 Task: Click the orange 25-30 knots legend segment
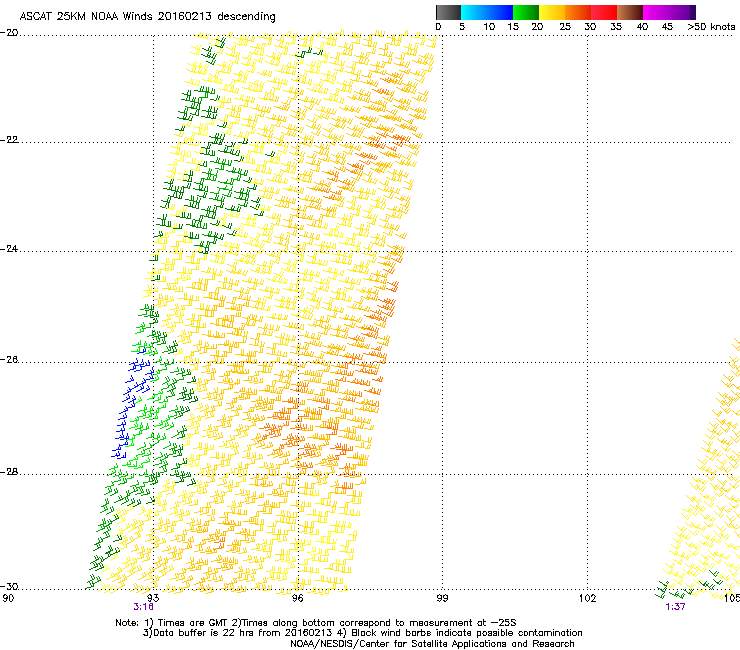[x=578, y=12]
